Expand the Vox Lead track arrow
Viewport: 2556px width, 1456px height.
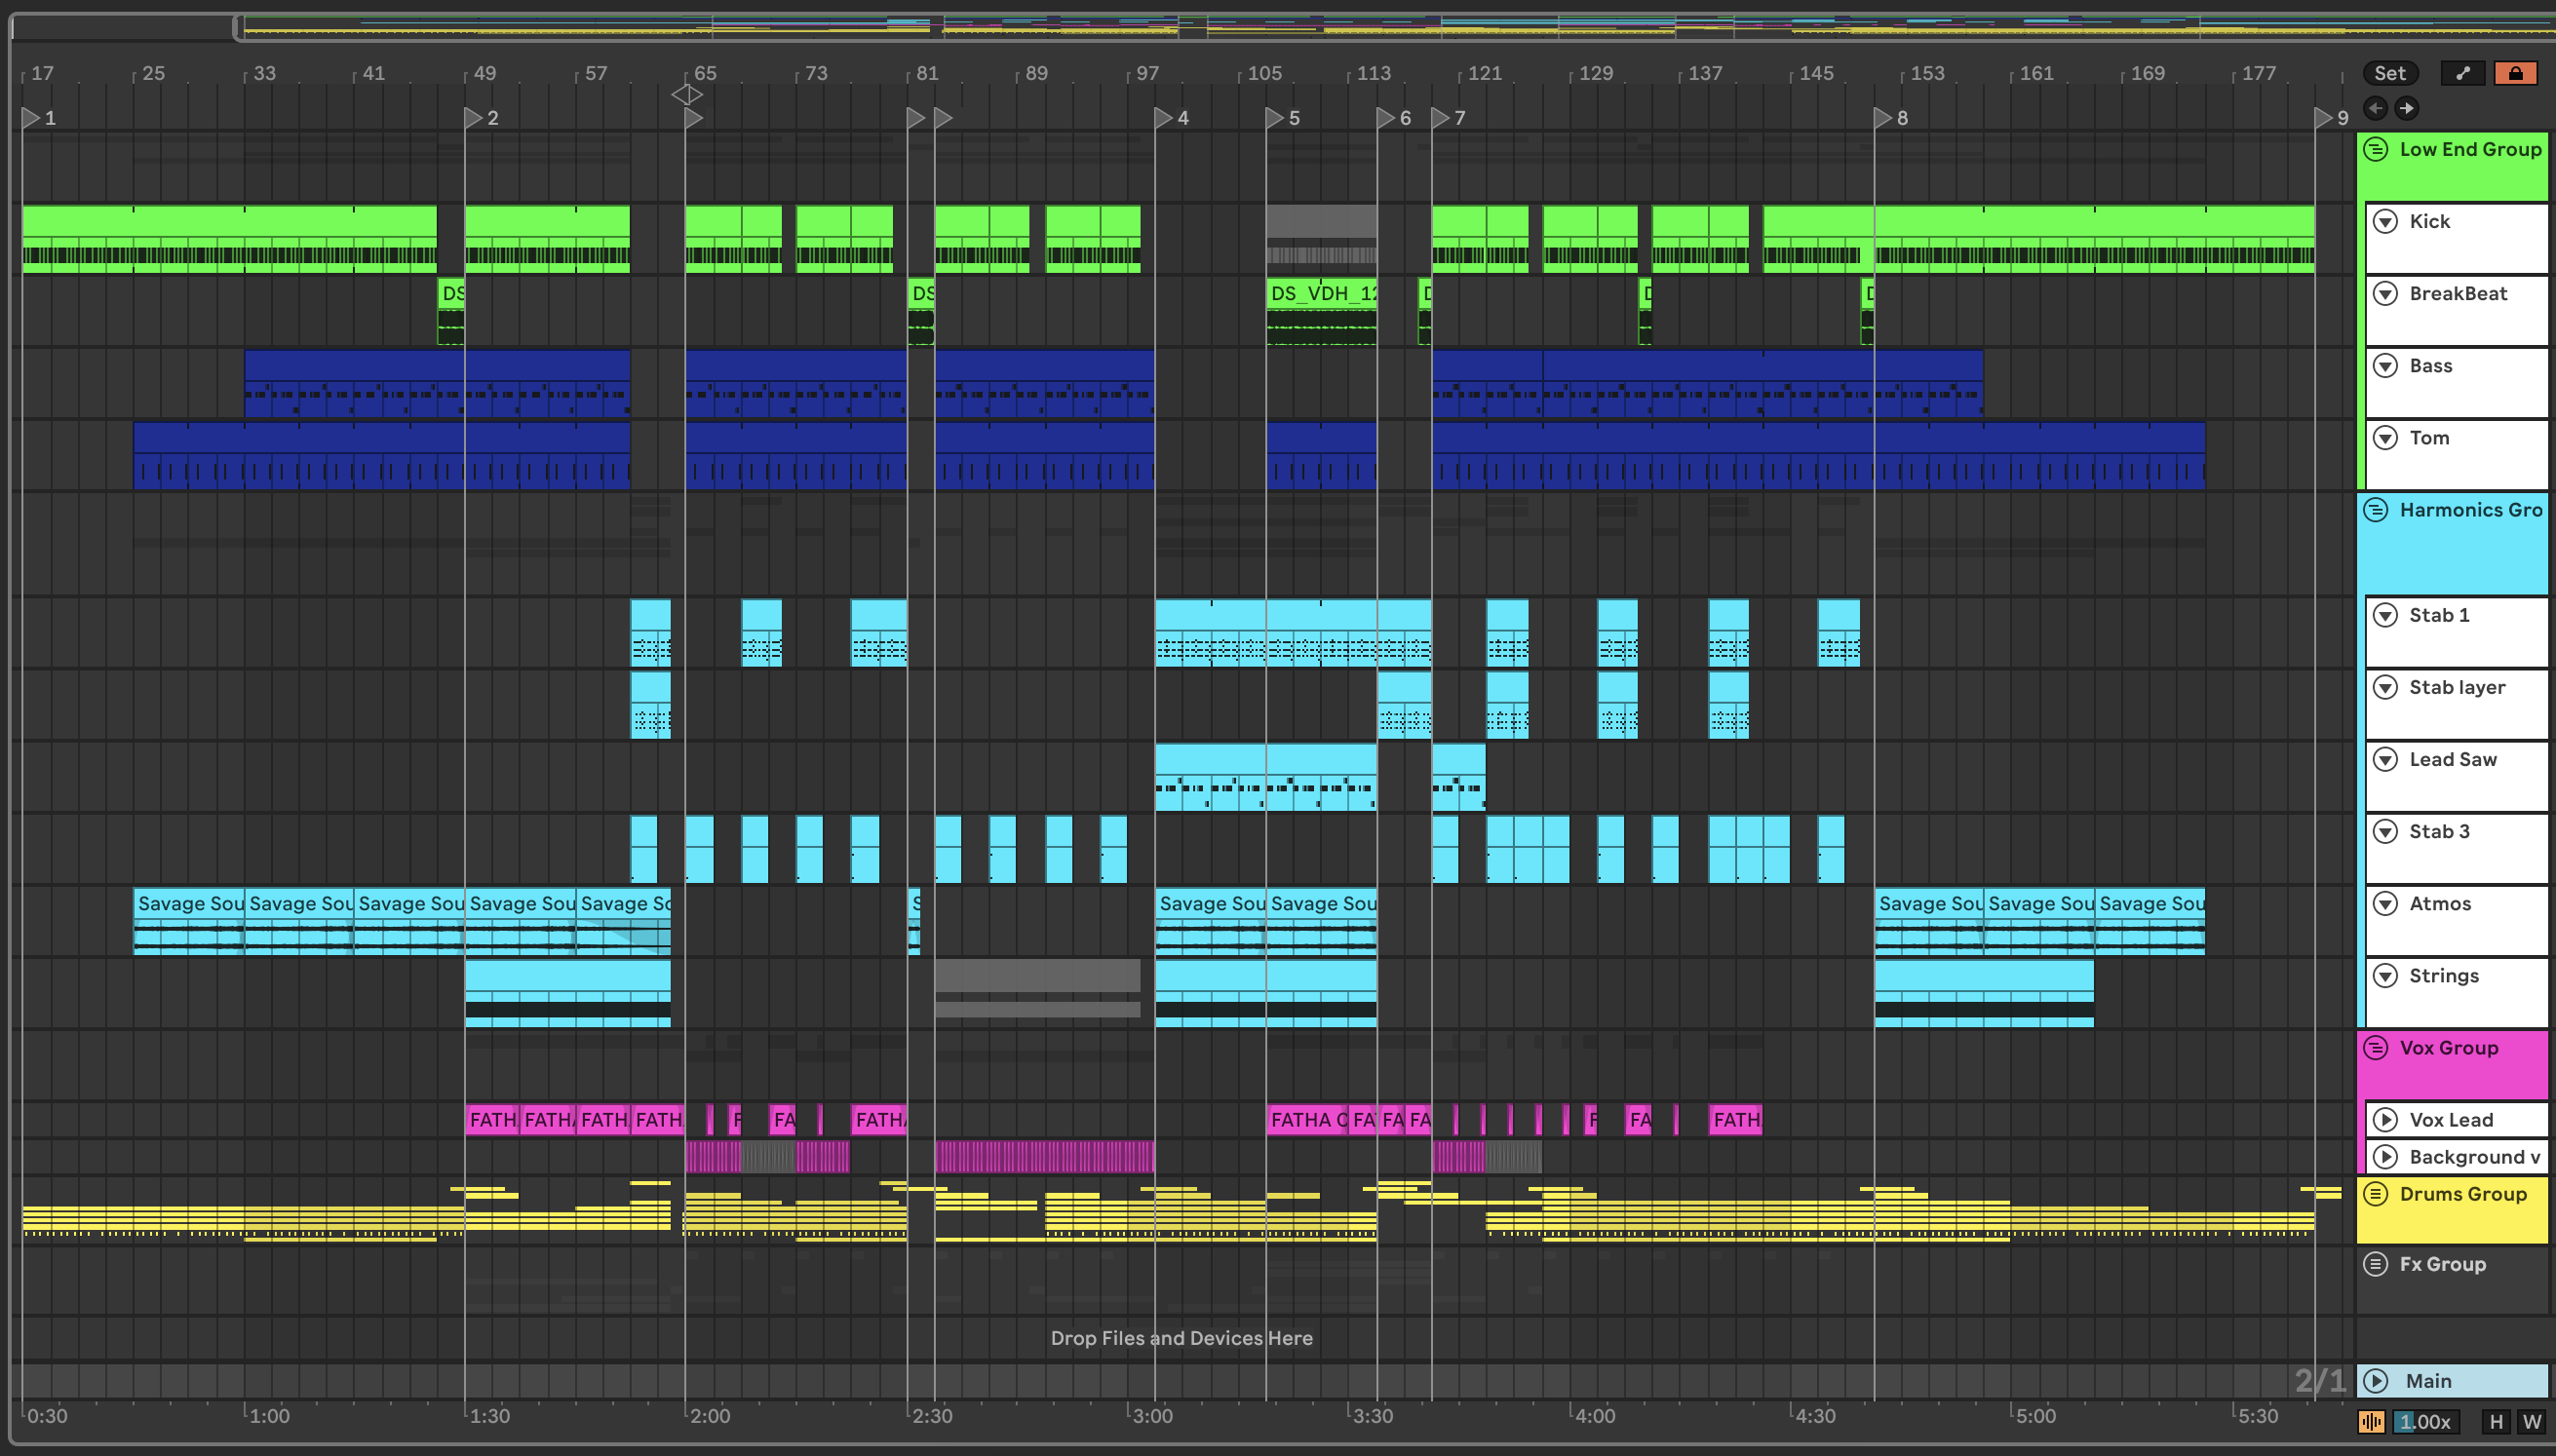(x=2386, y=1120)
